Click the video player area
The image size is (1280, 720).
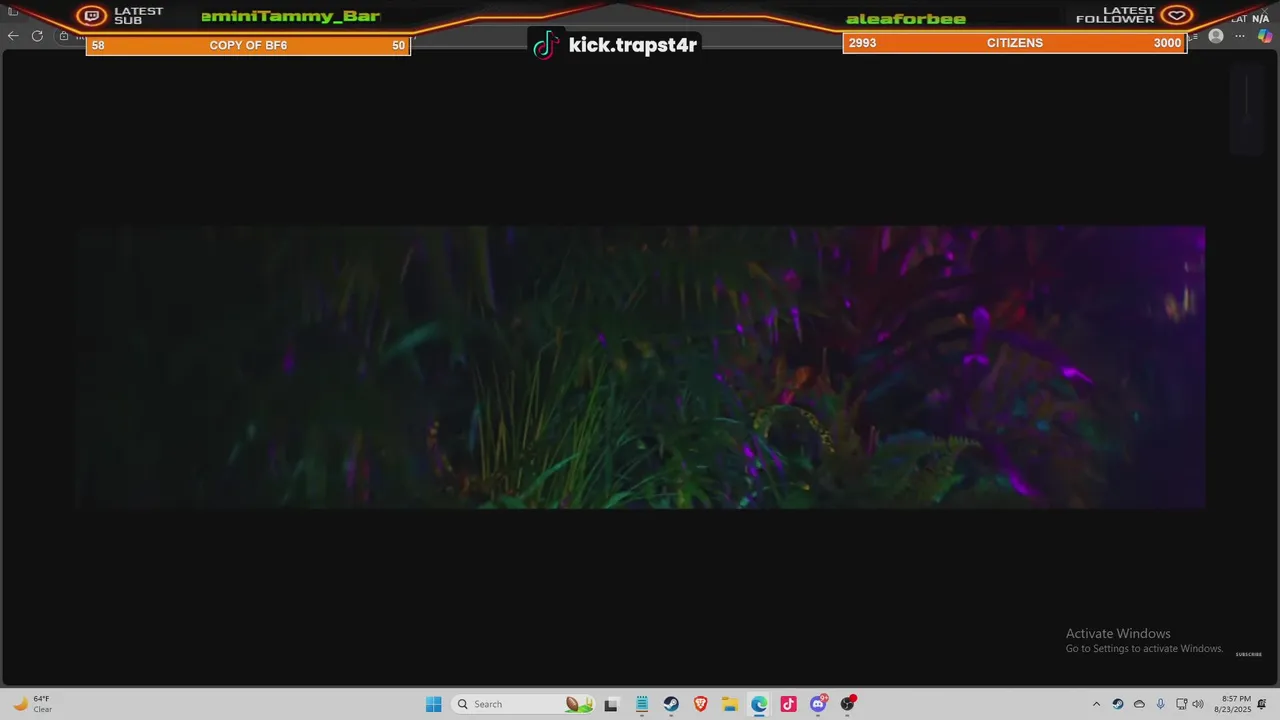coord(640,367)
